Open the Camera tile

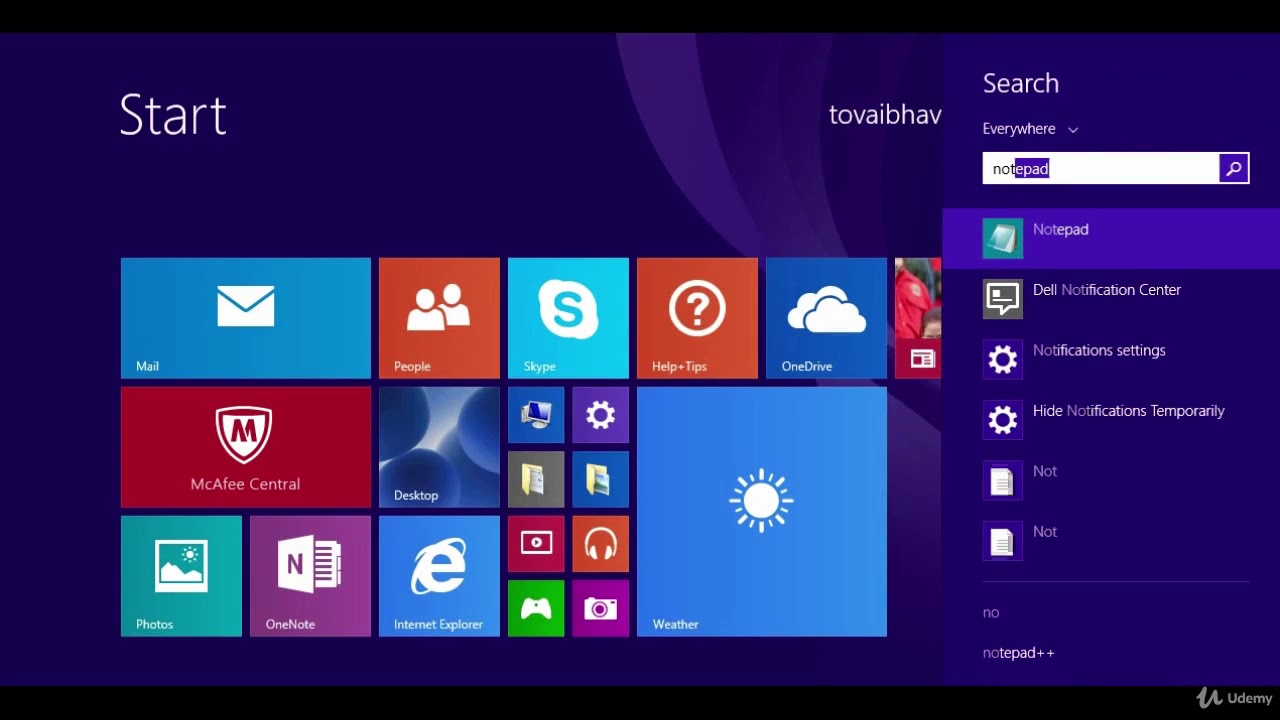601,608
